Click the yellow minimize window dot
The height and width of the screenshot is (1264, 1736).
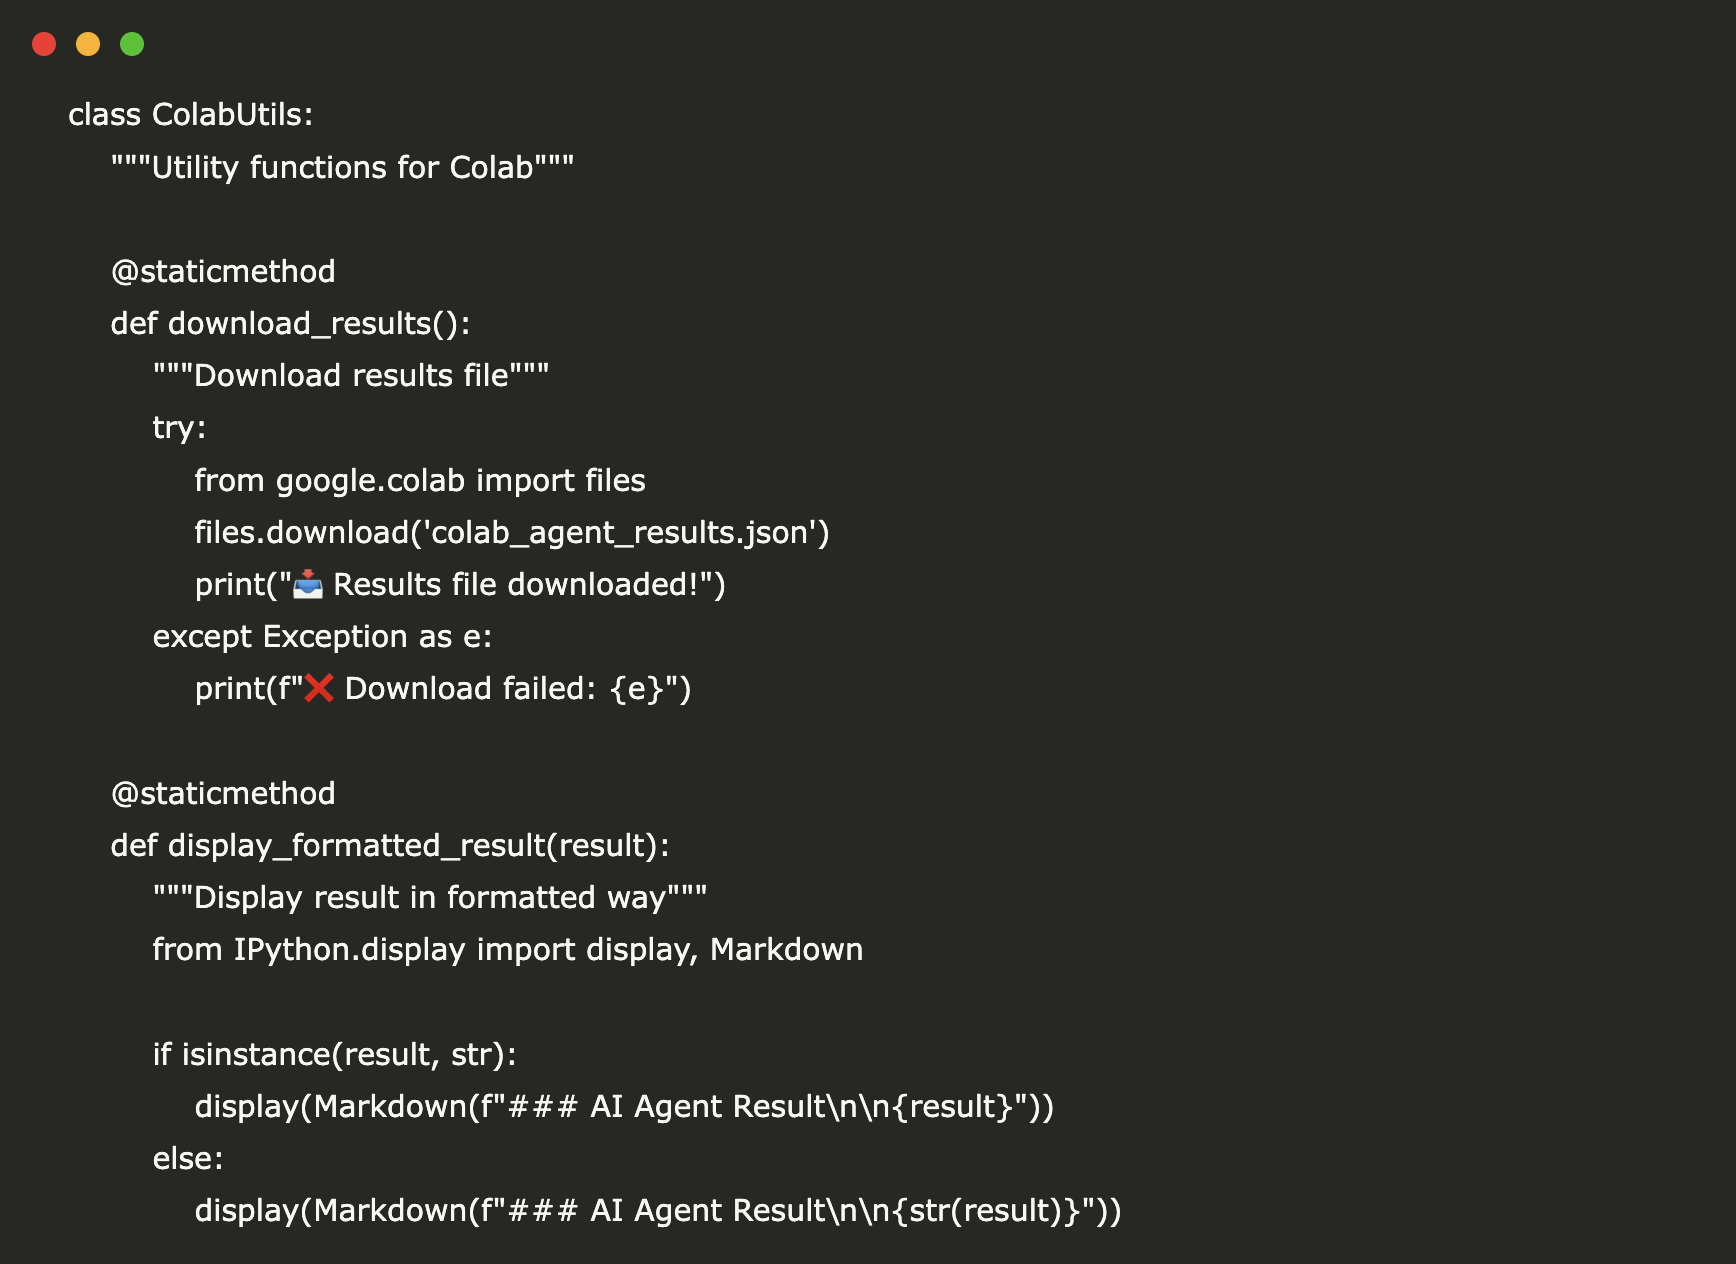(x=88, y=44)
